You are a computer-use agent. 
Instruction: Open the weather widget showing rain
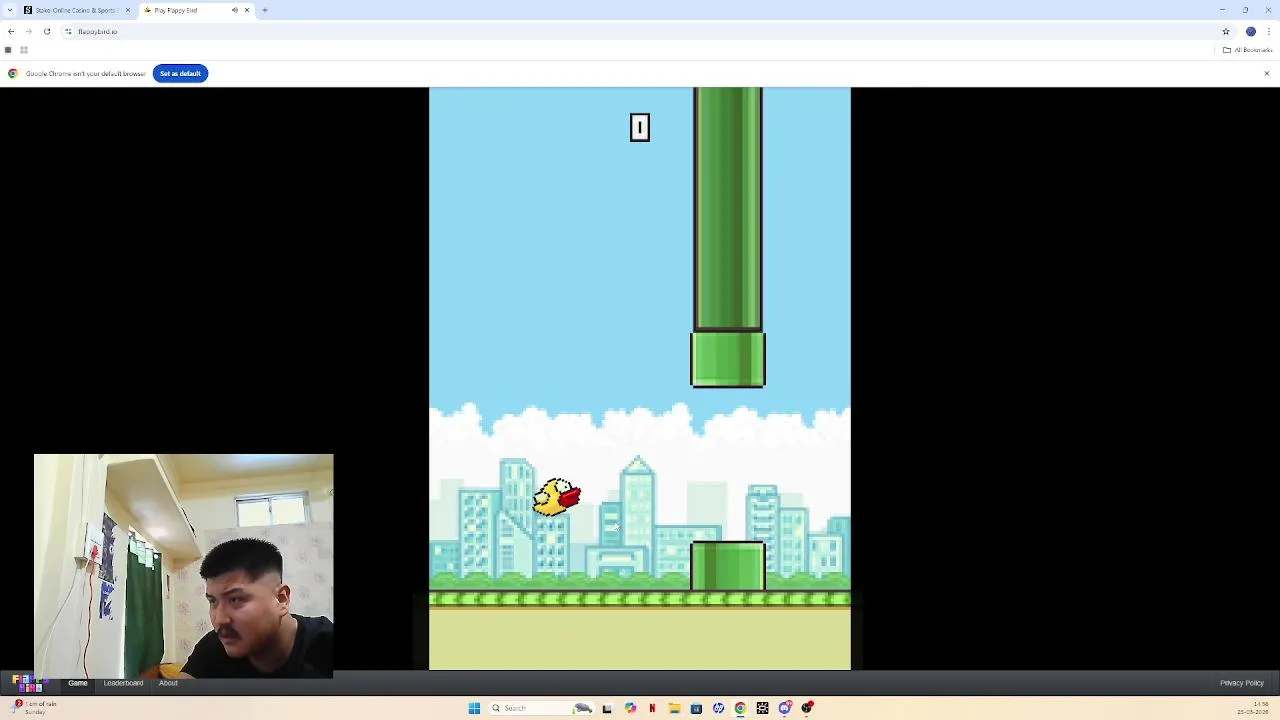coord(34,707)
